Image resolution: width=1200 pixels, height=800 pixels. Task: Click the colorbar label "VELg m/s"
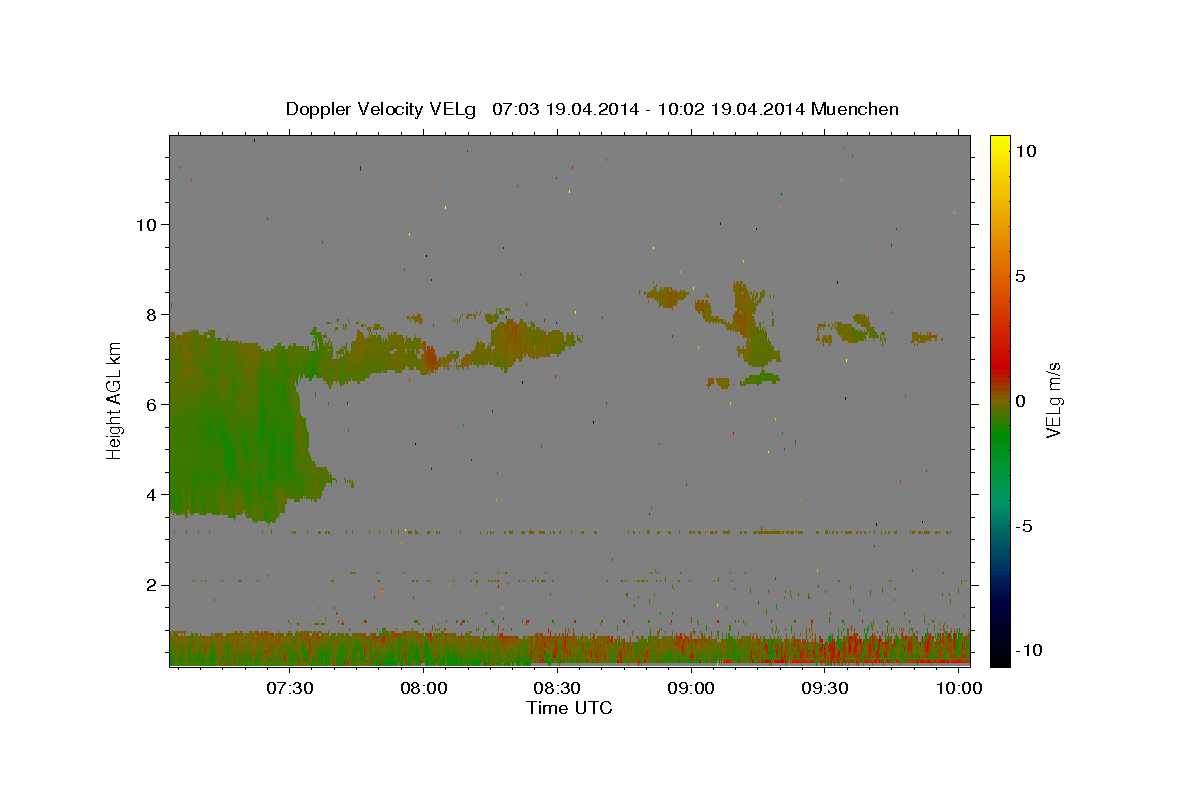[1053, 400]
